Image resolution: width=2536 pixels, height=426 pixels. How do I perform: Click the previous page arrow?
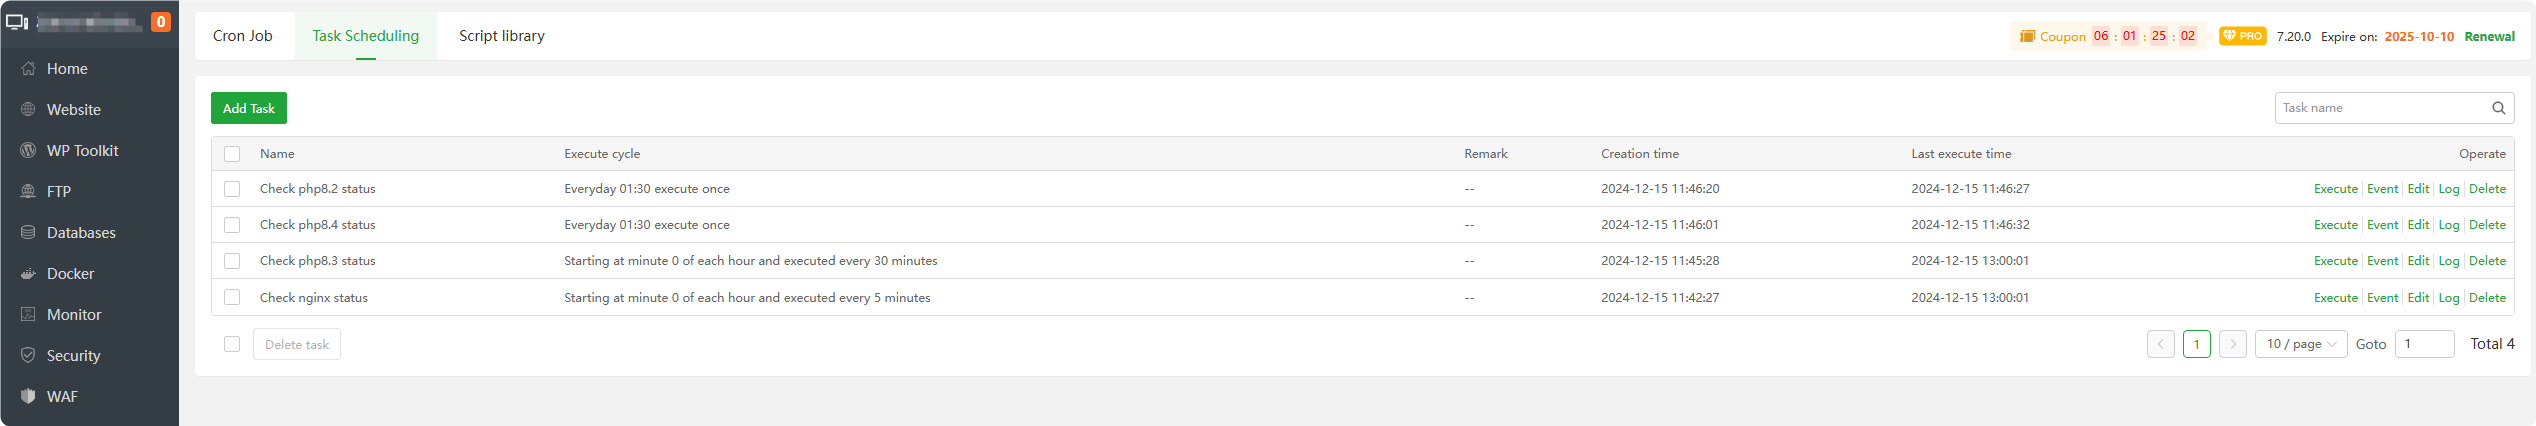2160,344
